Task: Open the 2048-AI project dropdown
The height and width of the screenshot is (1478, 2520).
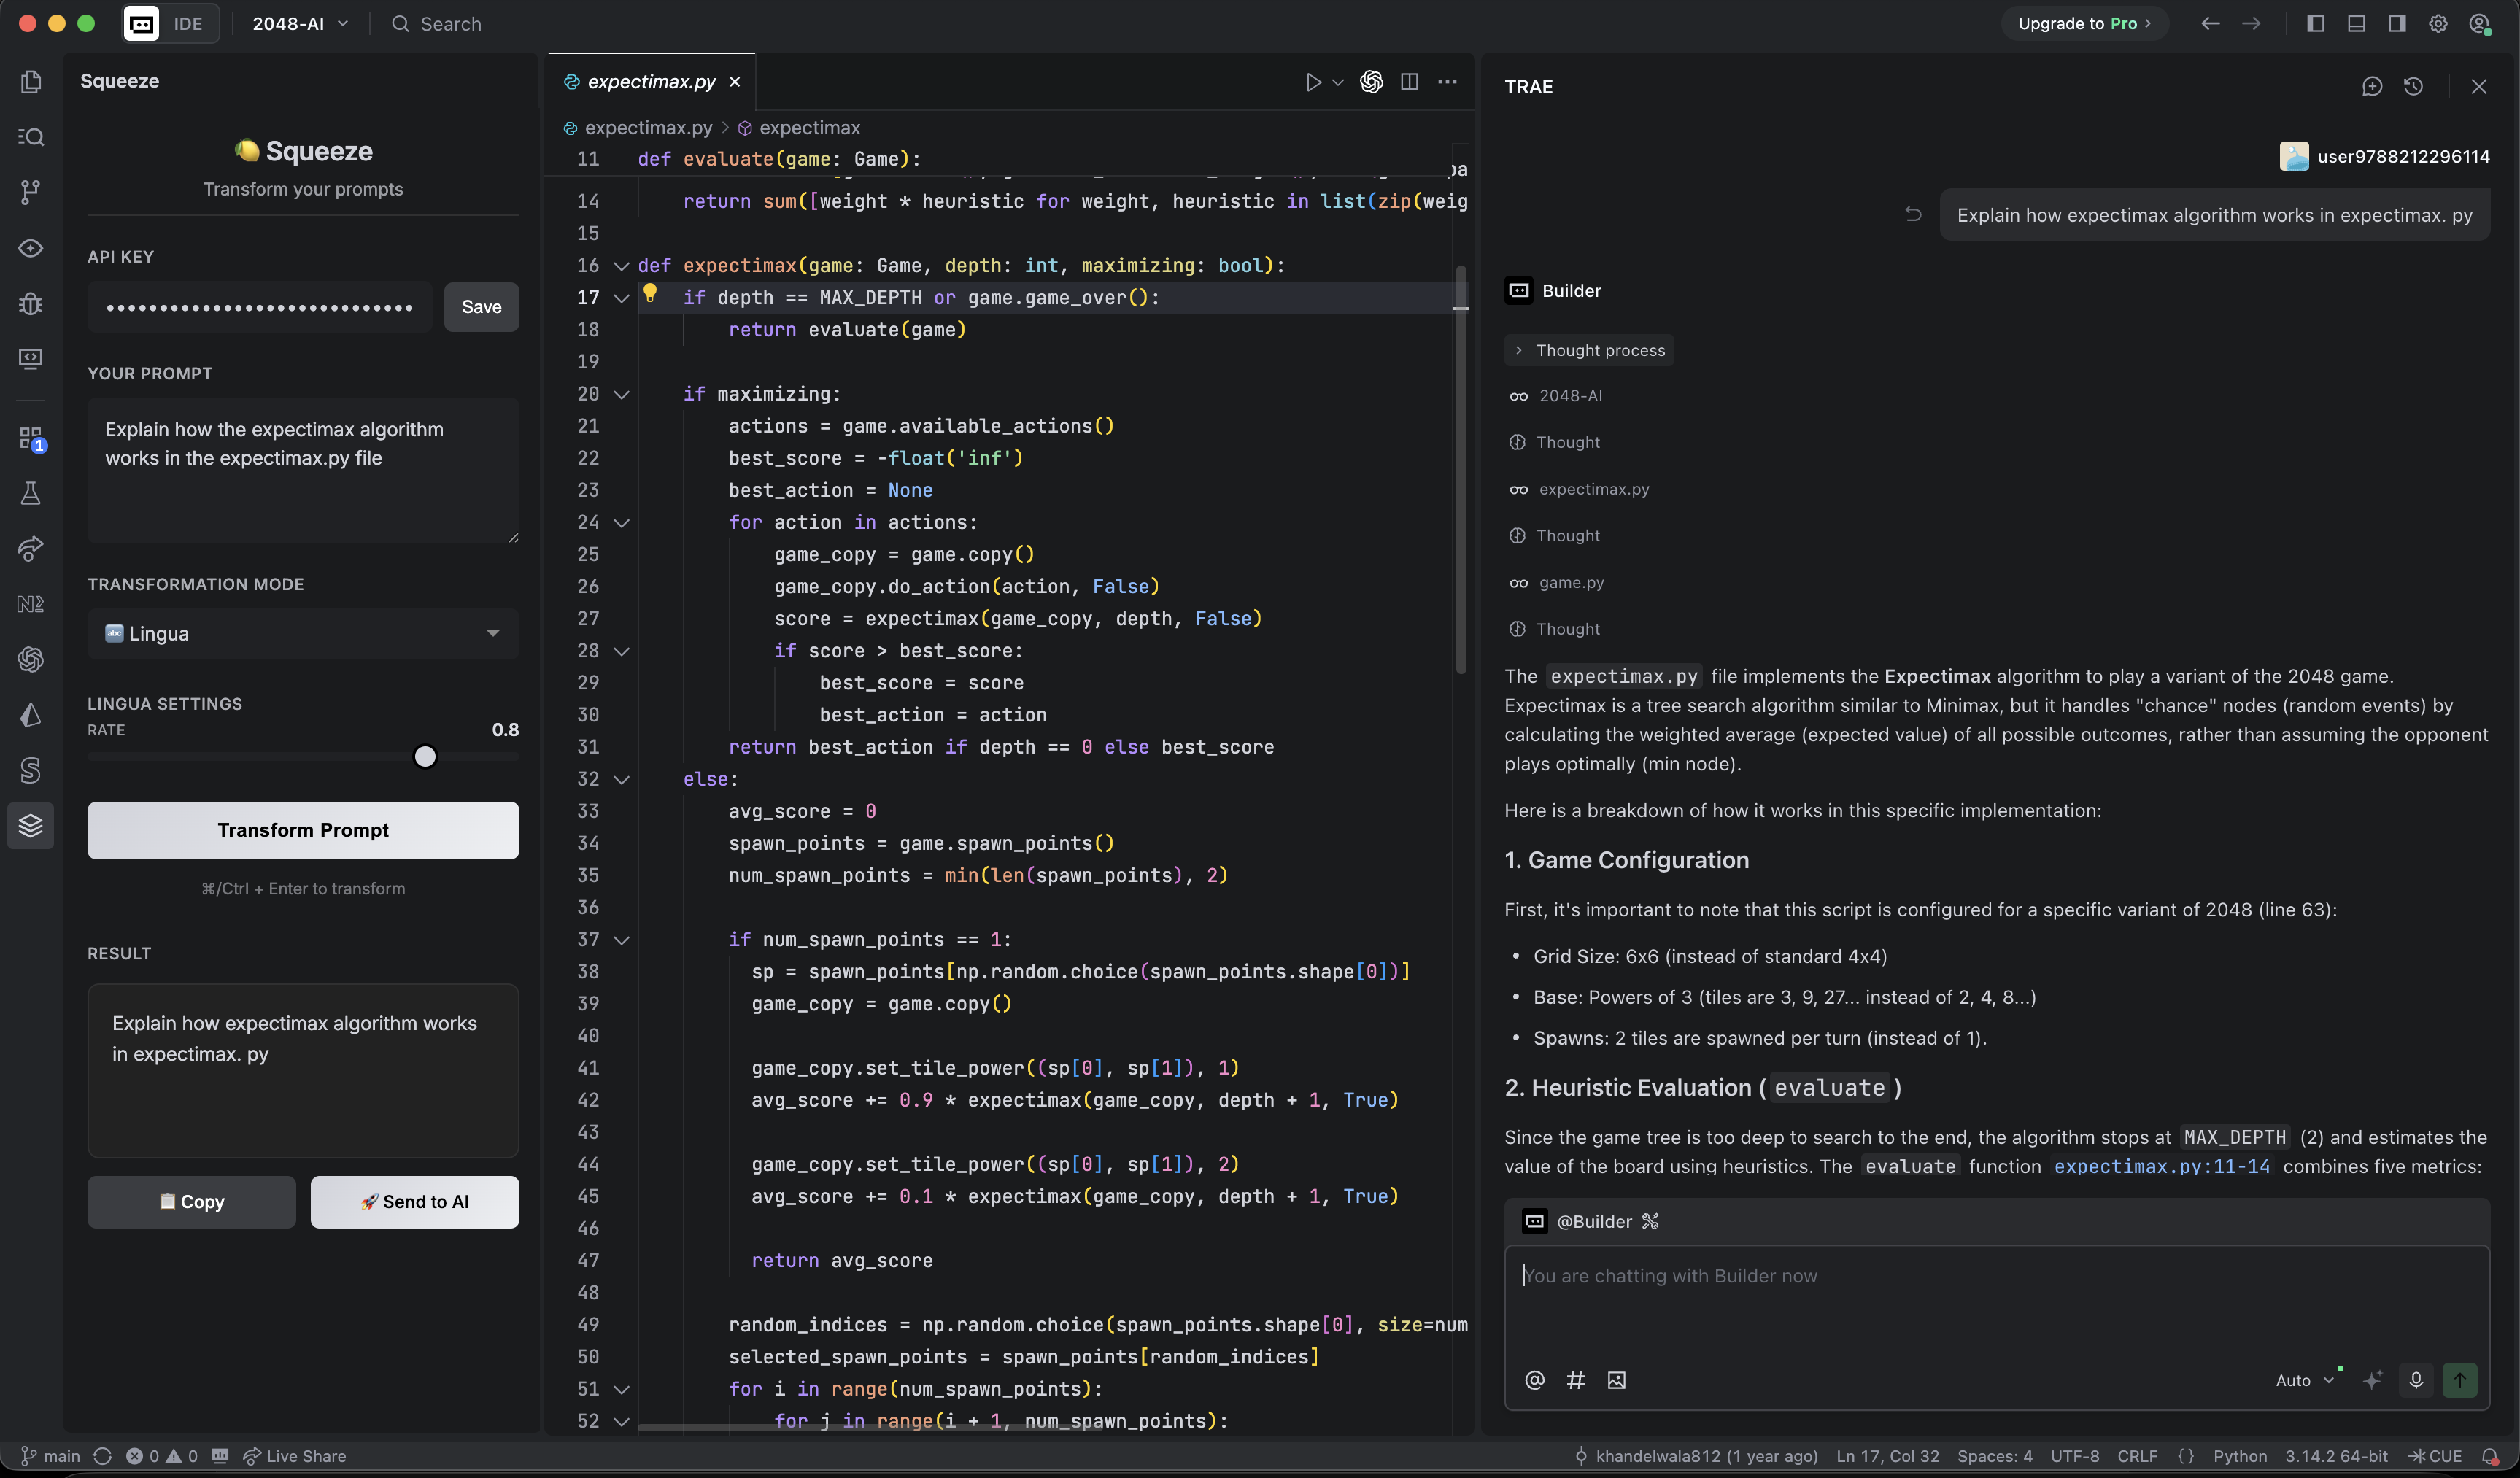Action: tap(299, 24)
